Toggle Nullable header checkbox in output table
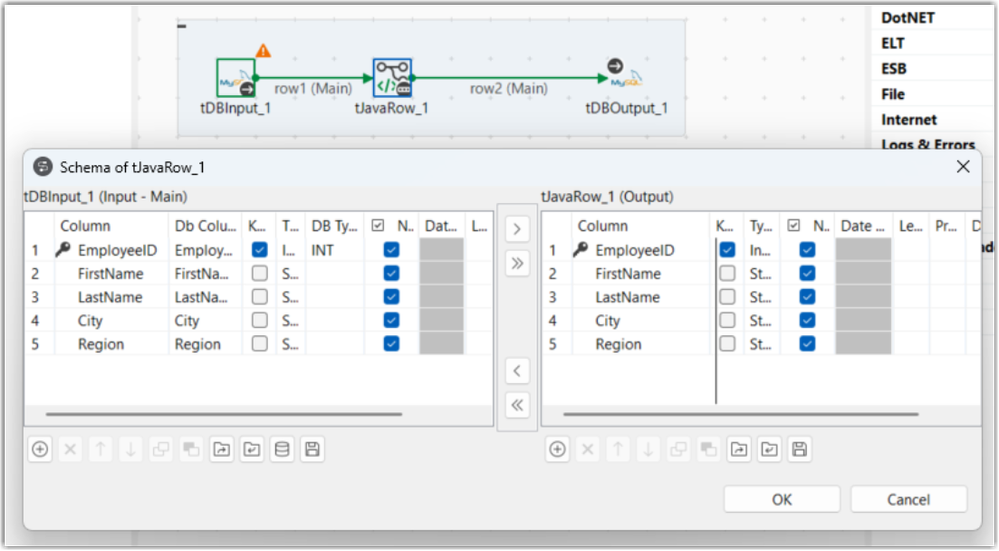The image size is (999, 551). click(793, 225)
